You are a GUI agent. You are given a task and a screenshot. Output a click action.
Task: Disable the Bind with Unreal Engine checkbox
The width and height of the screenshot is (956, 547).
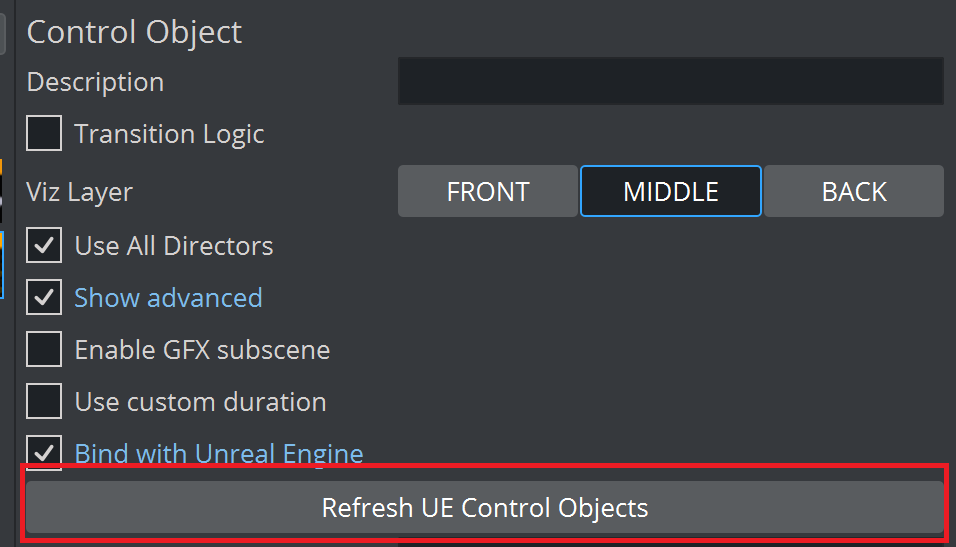point(44,453)
